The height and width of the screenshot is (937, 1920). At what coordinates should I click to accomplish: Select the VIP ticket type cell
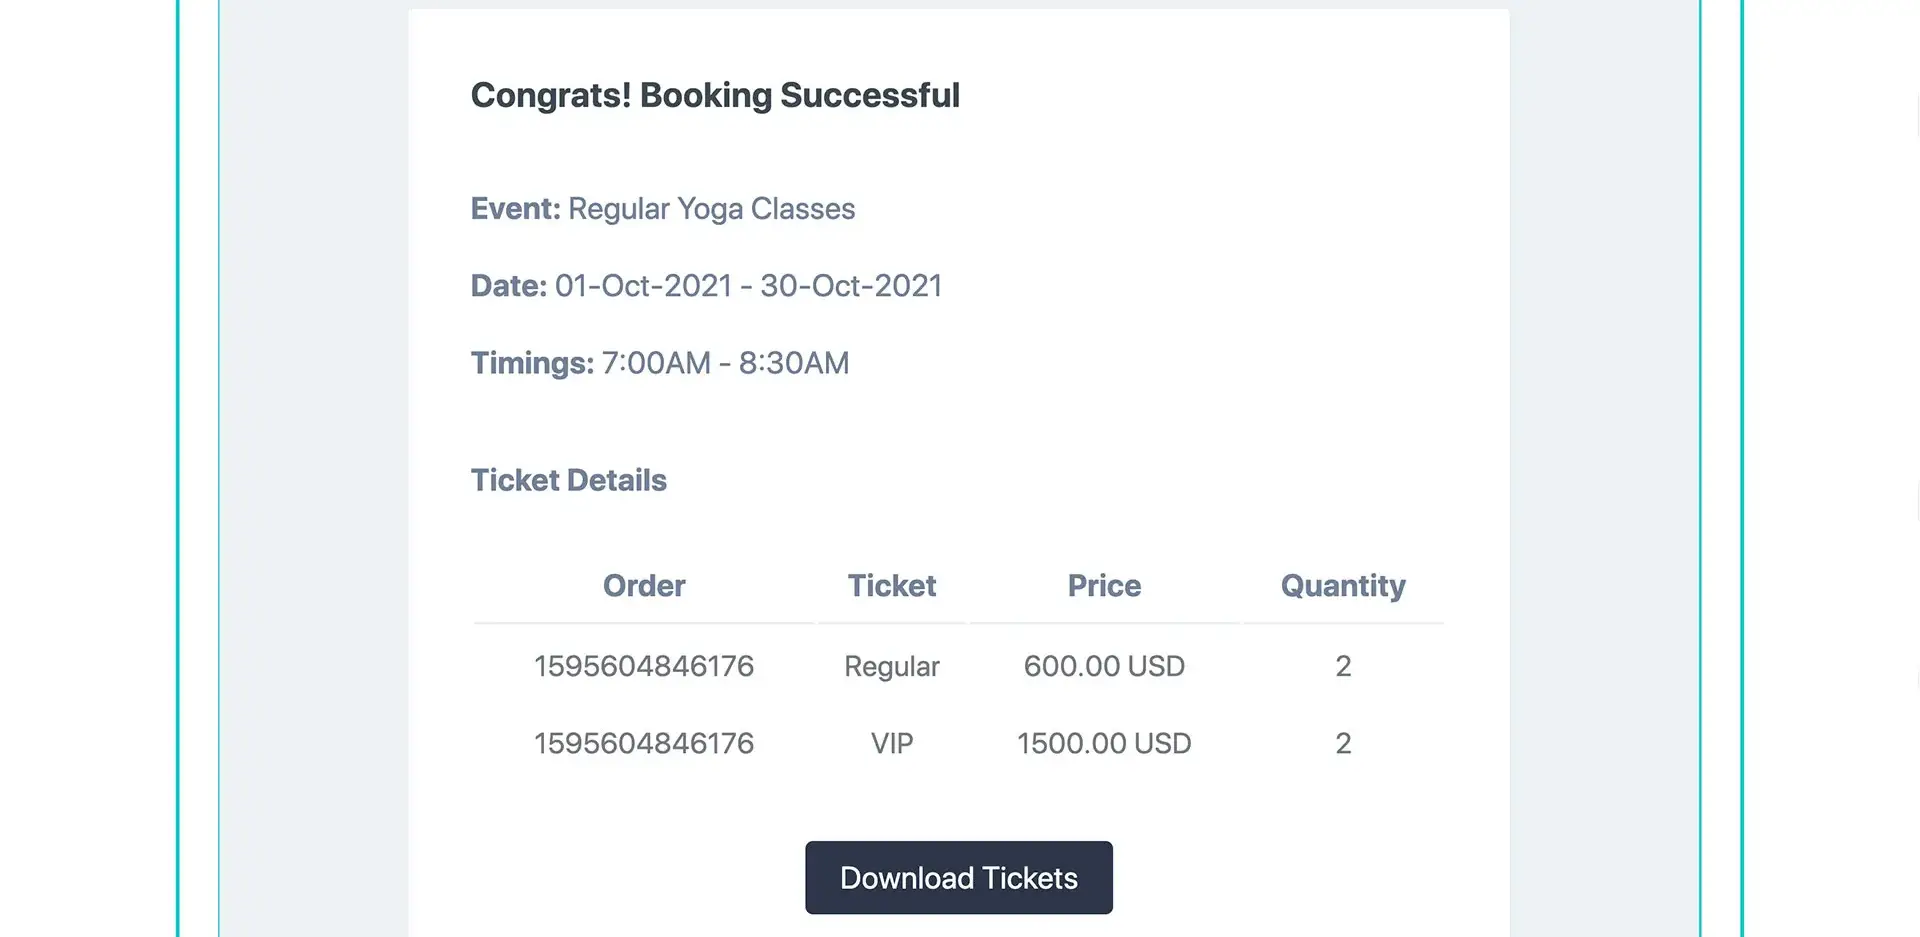[x=892, y=743]
